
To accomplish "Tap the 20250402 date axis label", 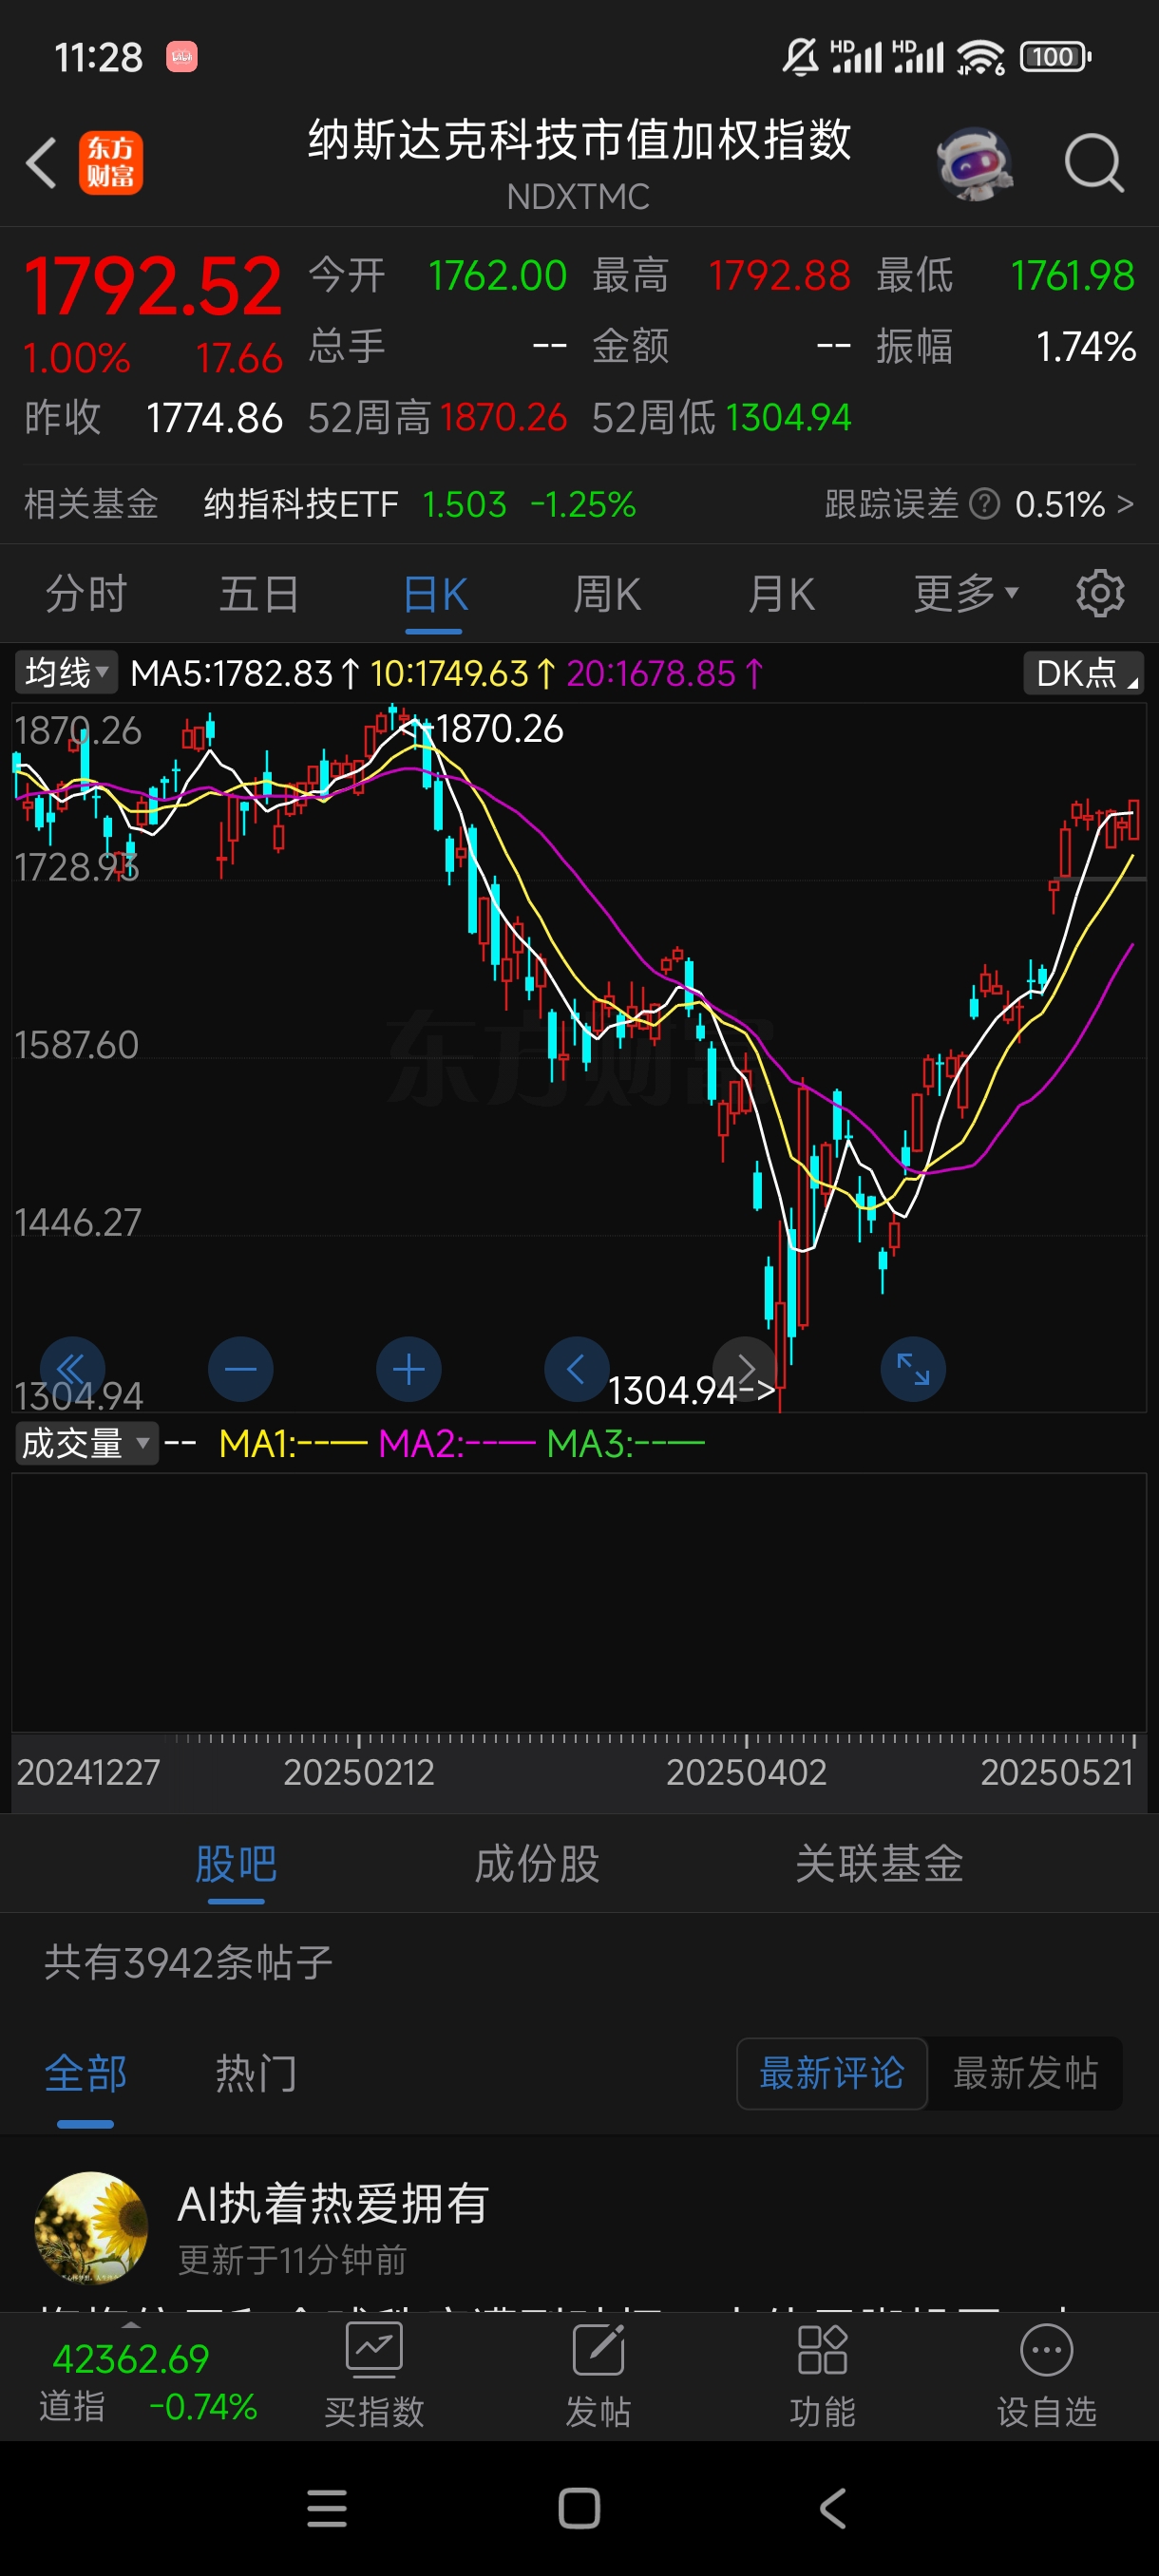I will point(746,1772).
